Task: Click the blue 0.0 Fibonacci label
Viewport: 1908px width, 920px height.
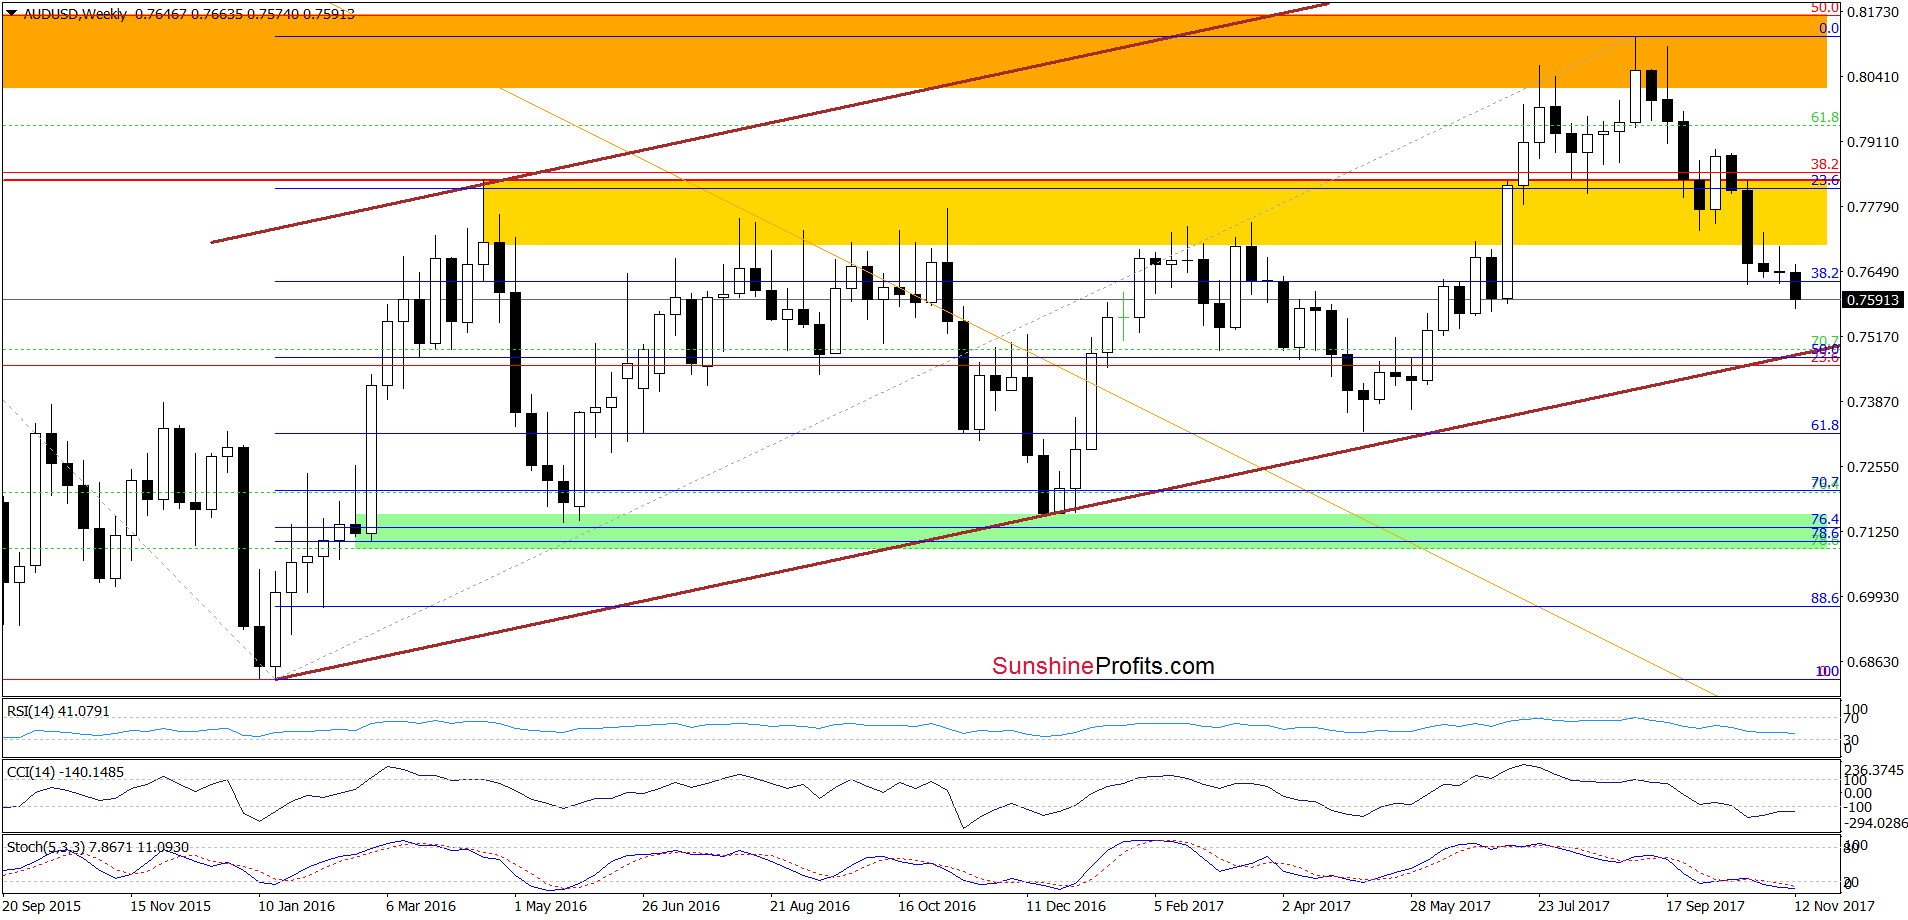Action: tap(1829, 28)
